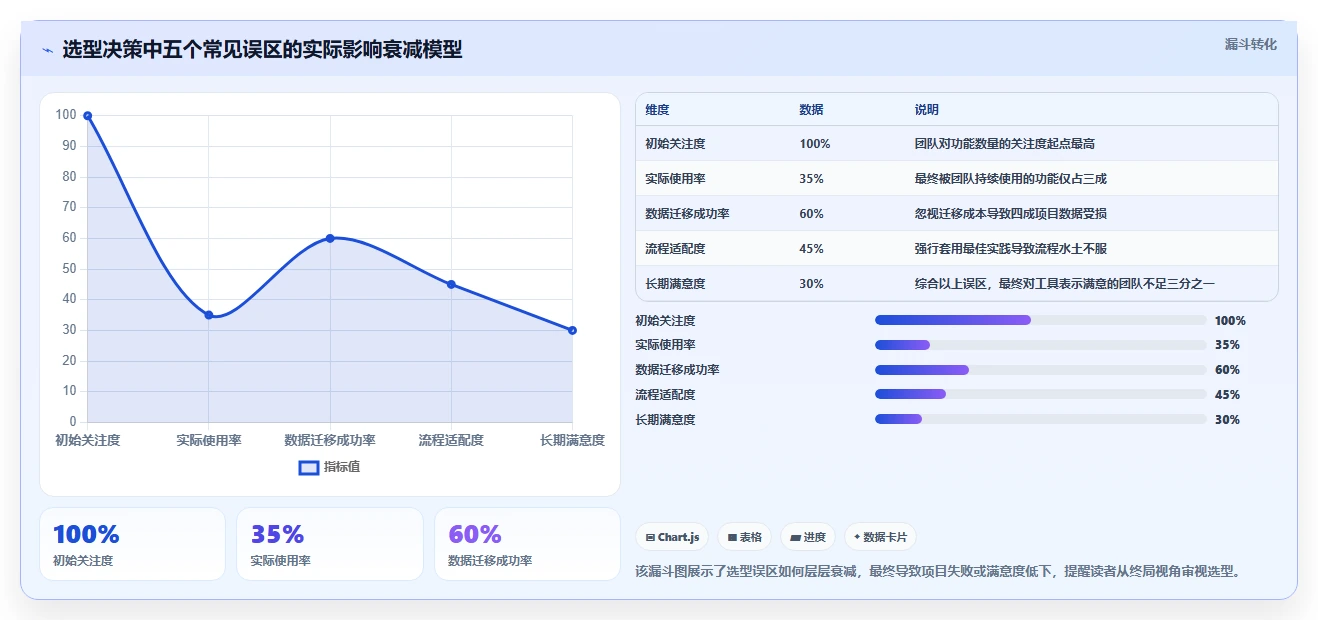Click the x-axis label 流程适配度
The image size is (1318, 620).
(x=451, y=440)
